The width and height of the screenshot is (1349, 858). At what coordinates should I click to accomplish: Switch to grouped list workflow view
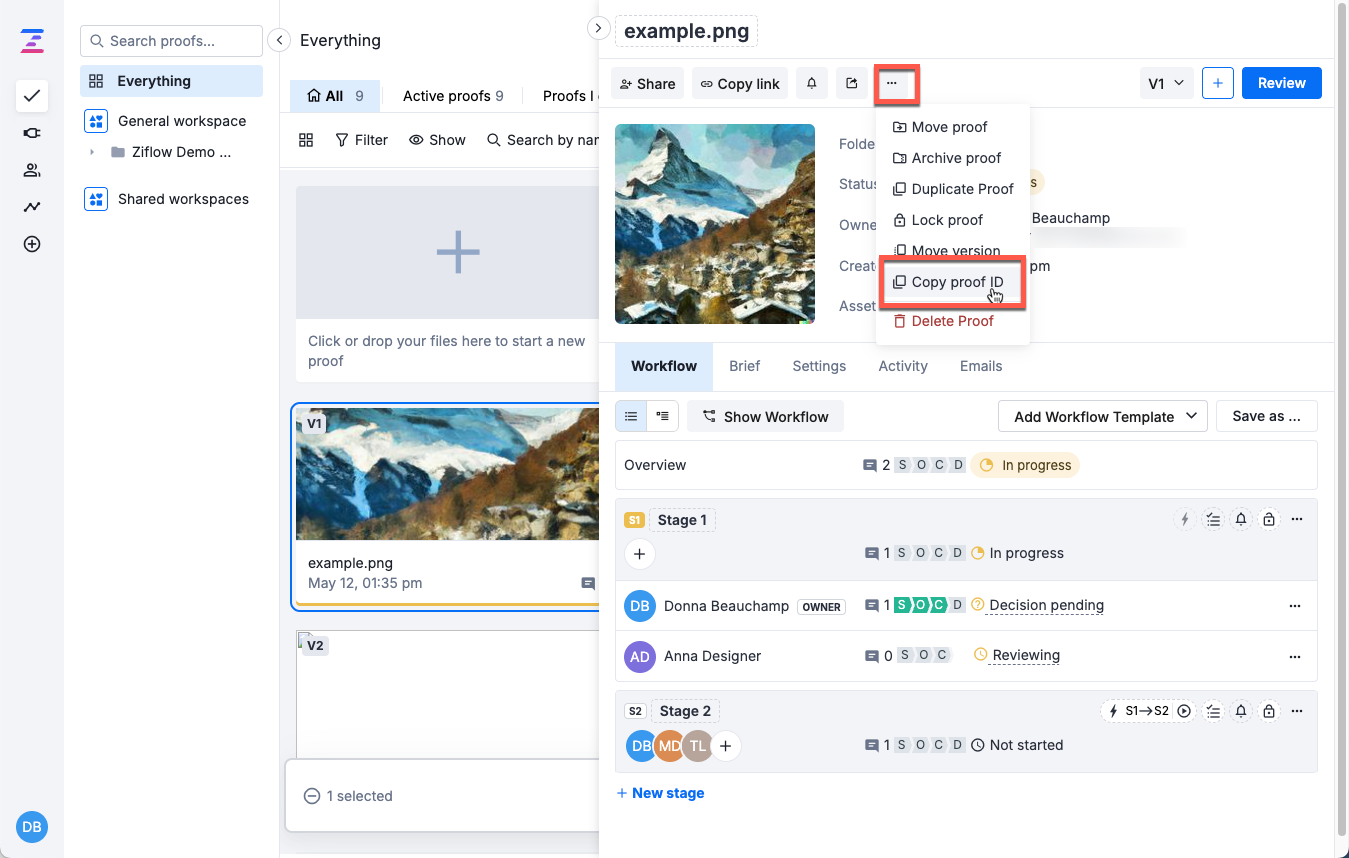(x=663, y=416)
